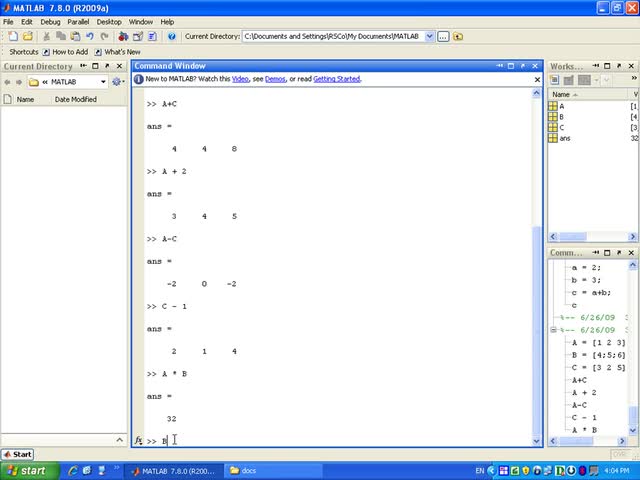Open Current Directory gear actions menu
This screenshot has width=640, height=480.
pyautogui.click(x=118, y=82)
